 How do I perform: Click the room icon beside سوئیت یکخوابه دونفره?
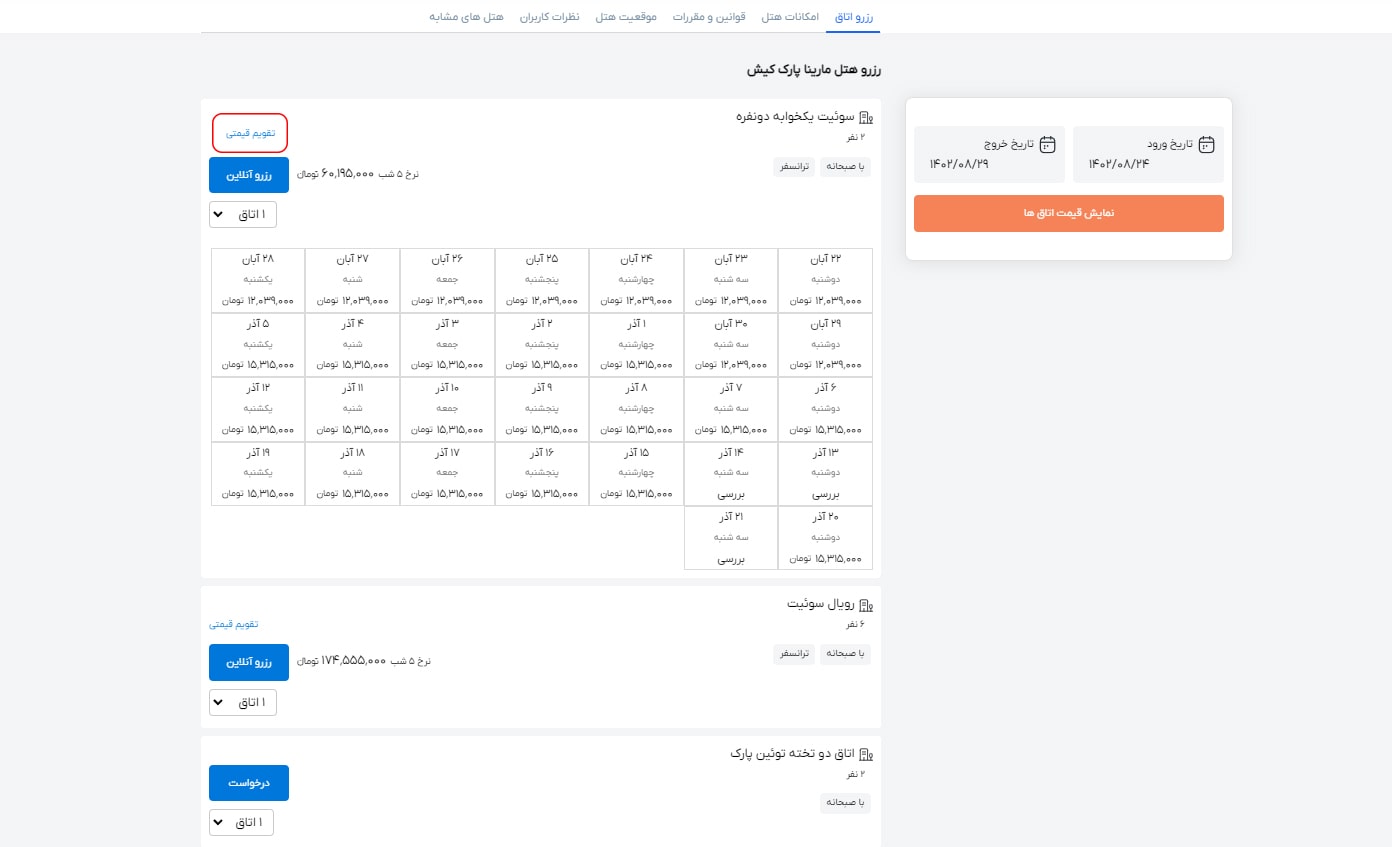pos(865,115)
